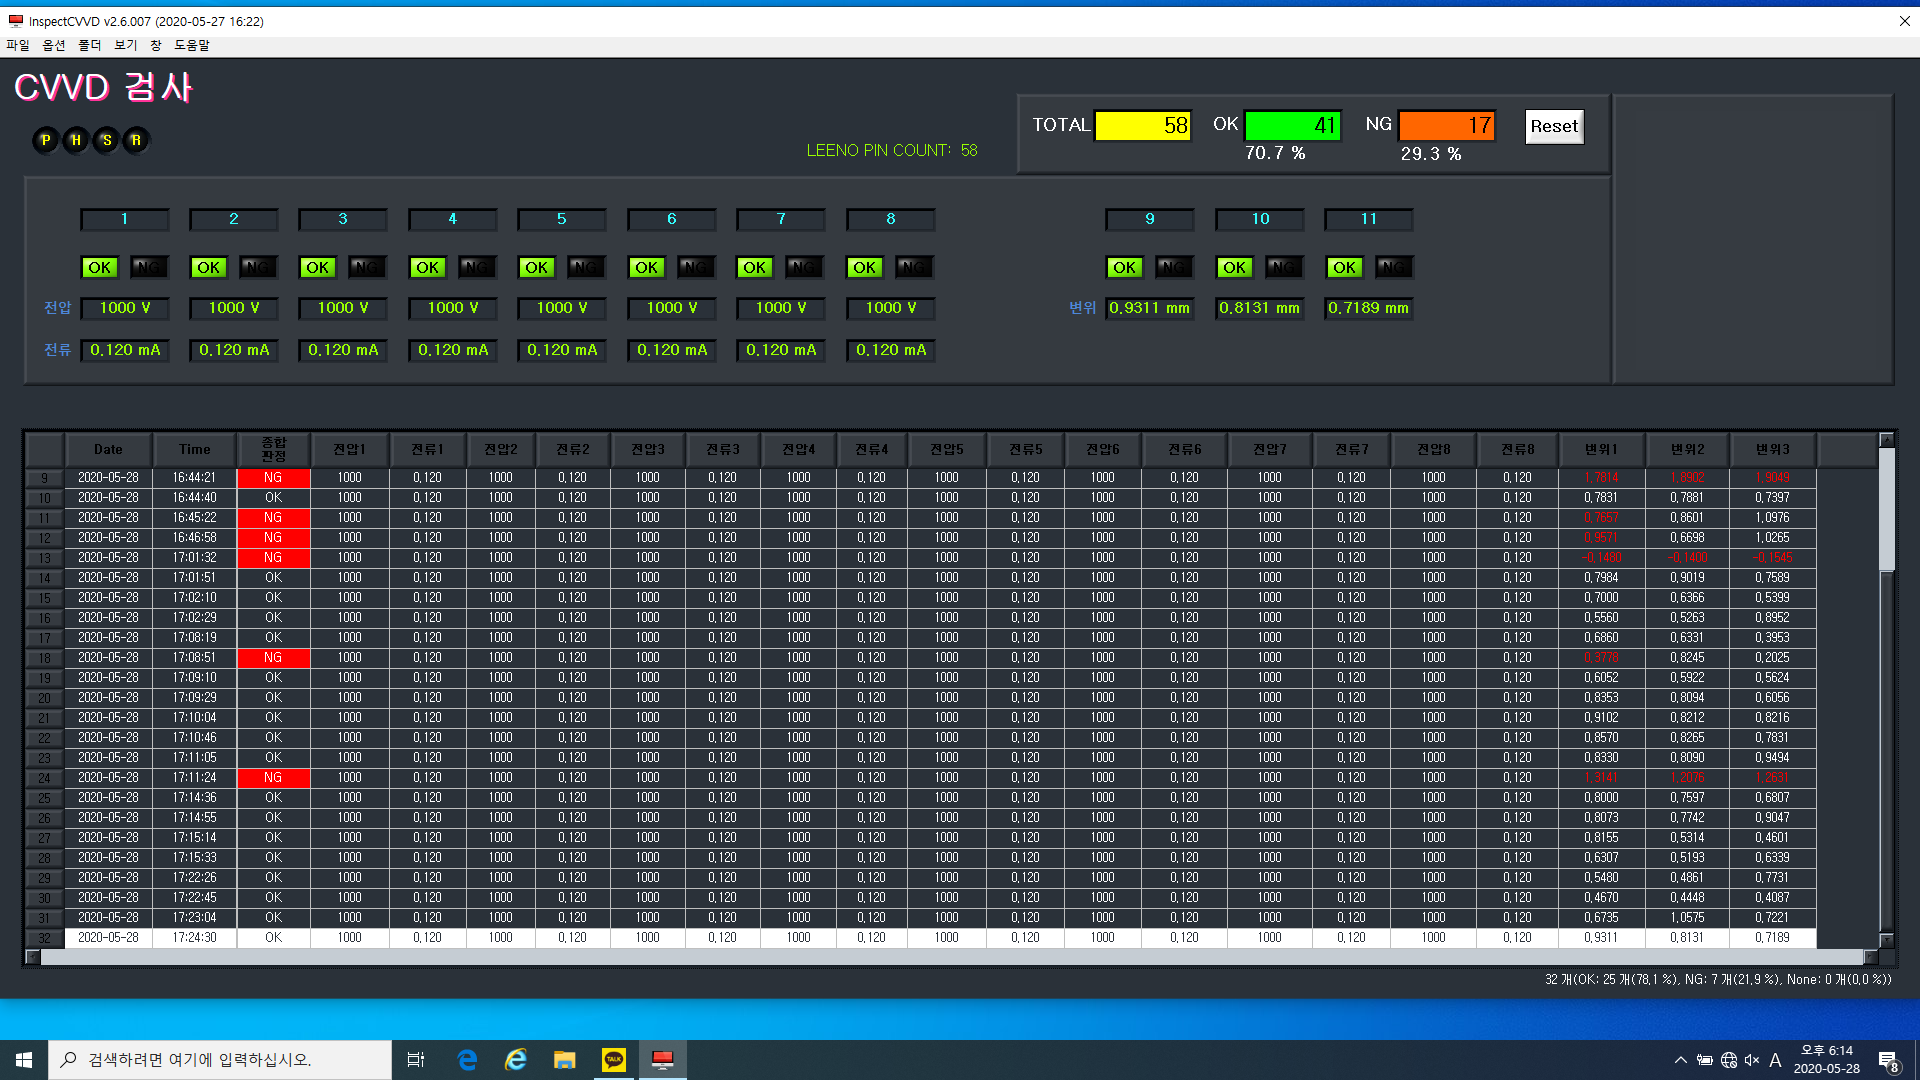Viewport: 1920px width, 1080px height.
Task: Click the round yellow P icon
Action: pos(46,141)
